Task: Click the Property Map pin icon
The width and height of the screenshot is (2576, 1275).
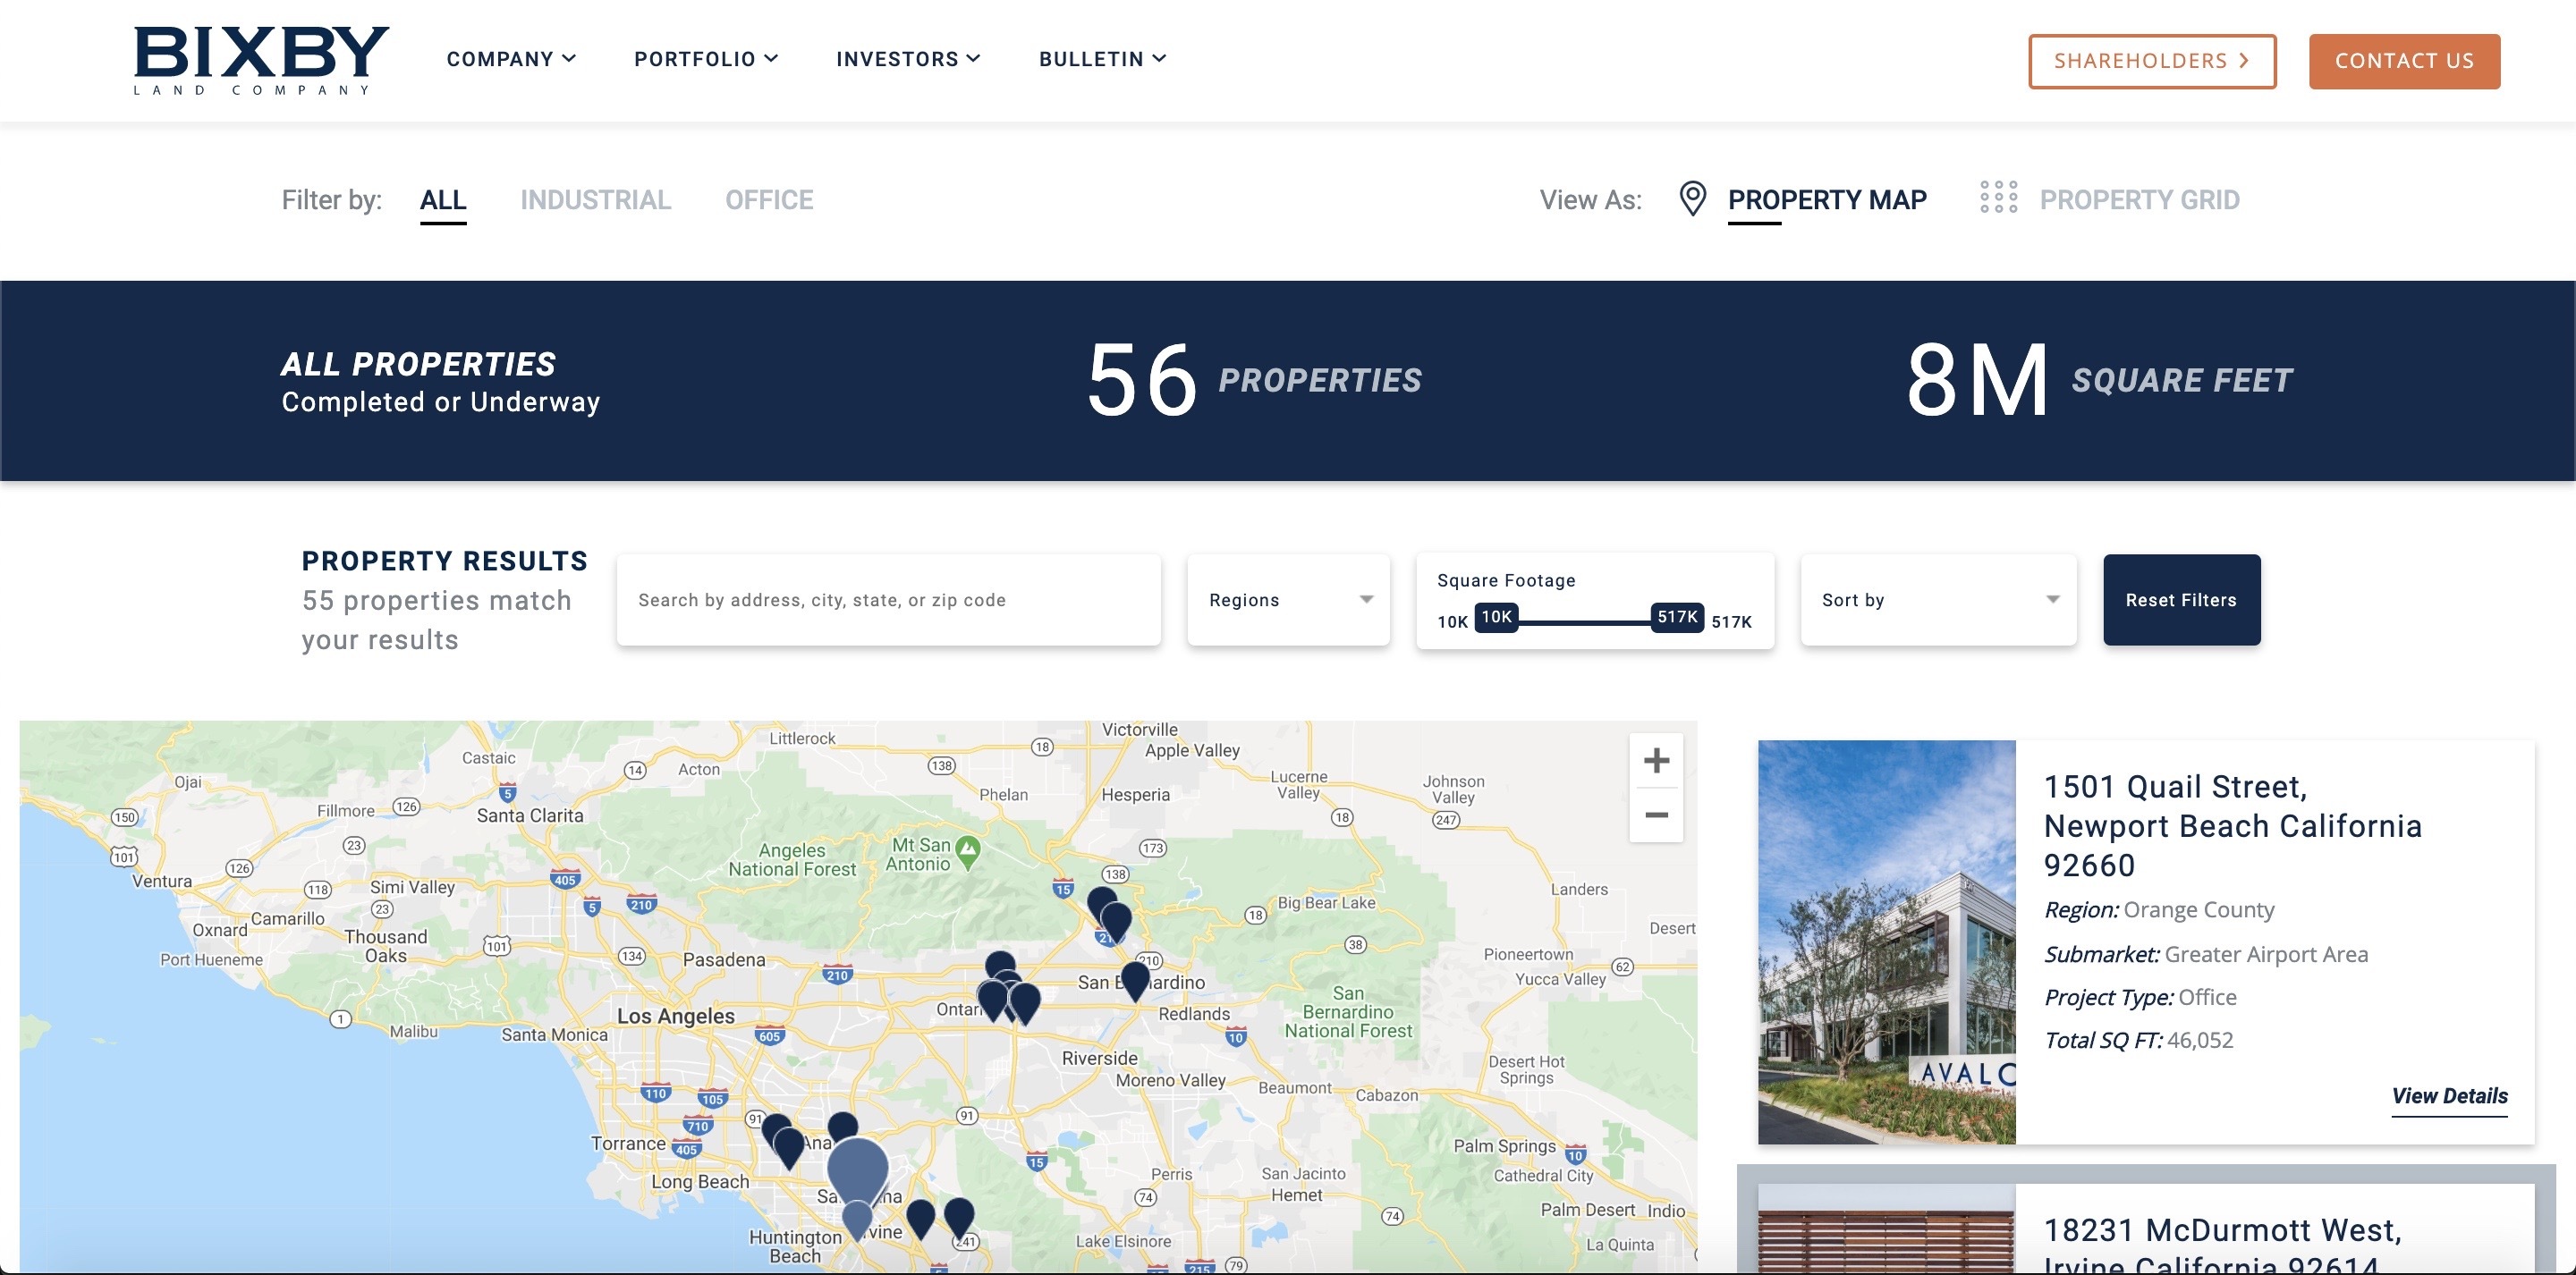Action: tap(1692, 199)
